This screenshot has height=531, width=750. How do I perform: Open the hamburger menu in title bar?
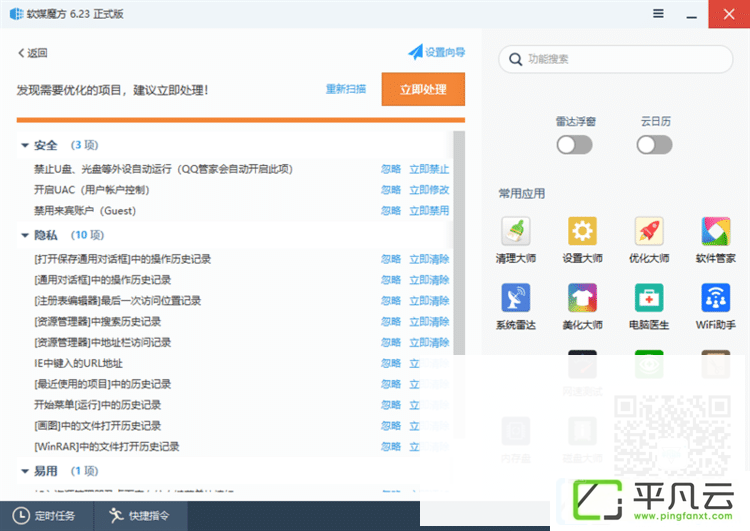pos(658,13)
